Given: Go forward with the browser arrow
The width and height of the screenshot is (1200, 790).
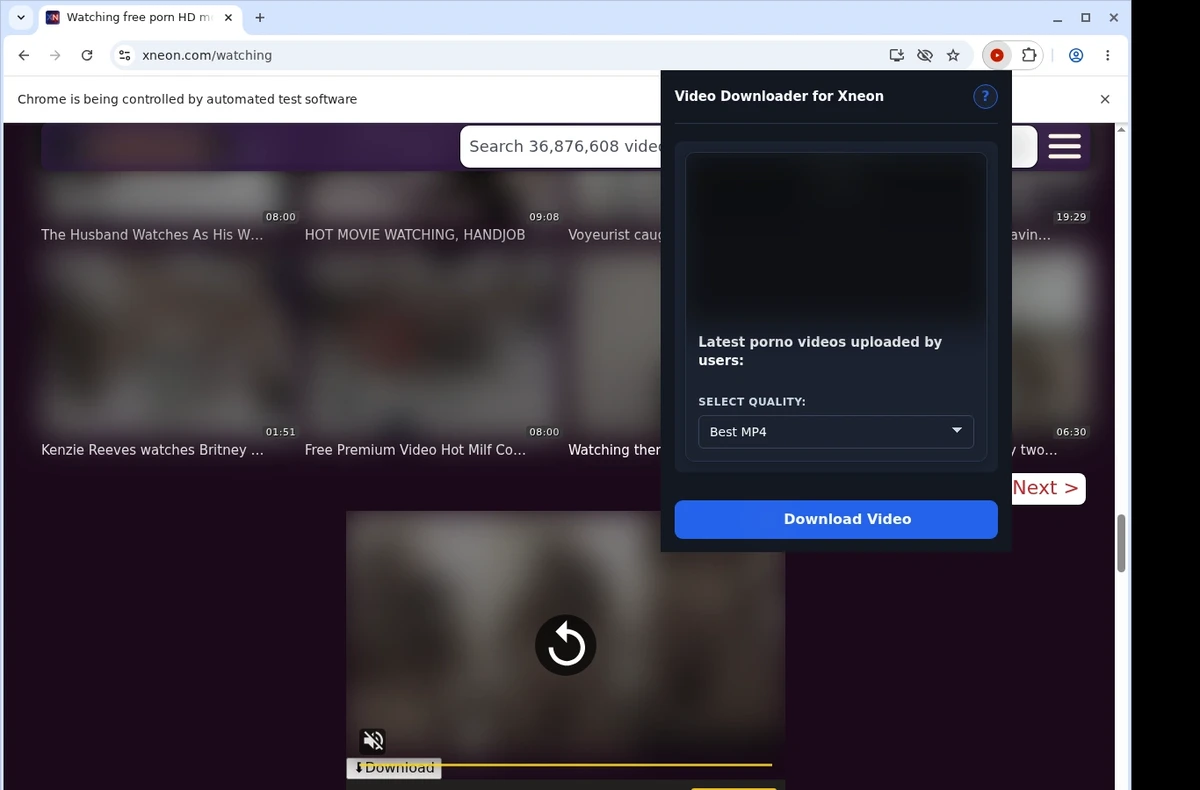Looking at the screenshot, I should 55,55.
